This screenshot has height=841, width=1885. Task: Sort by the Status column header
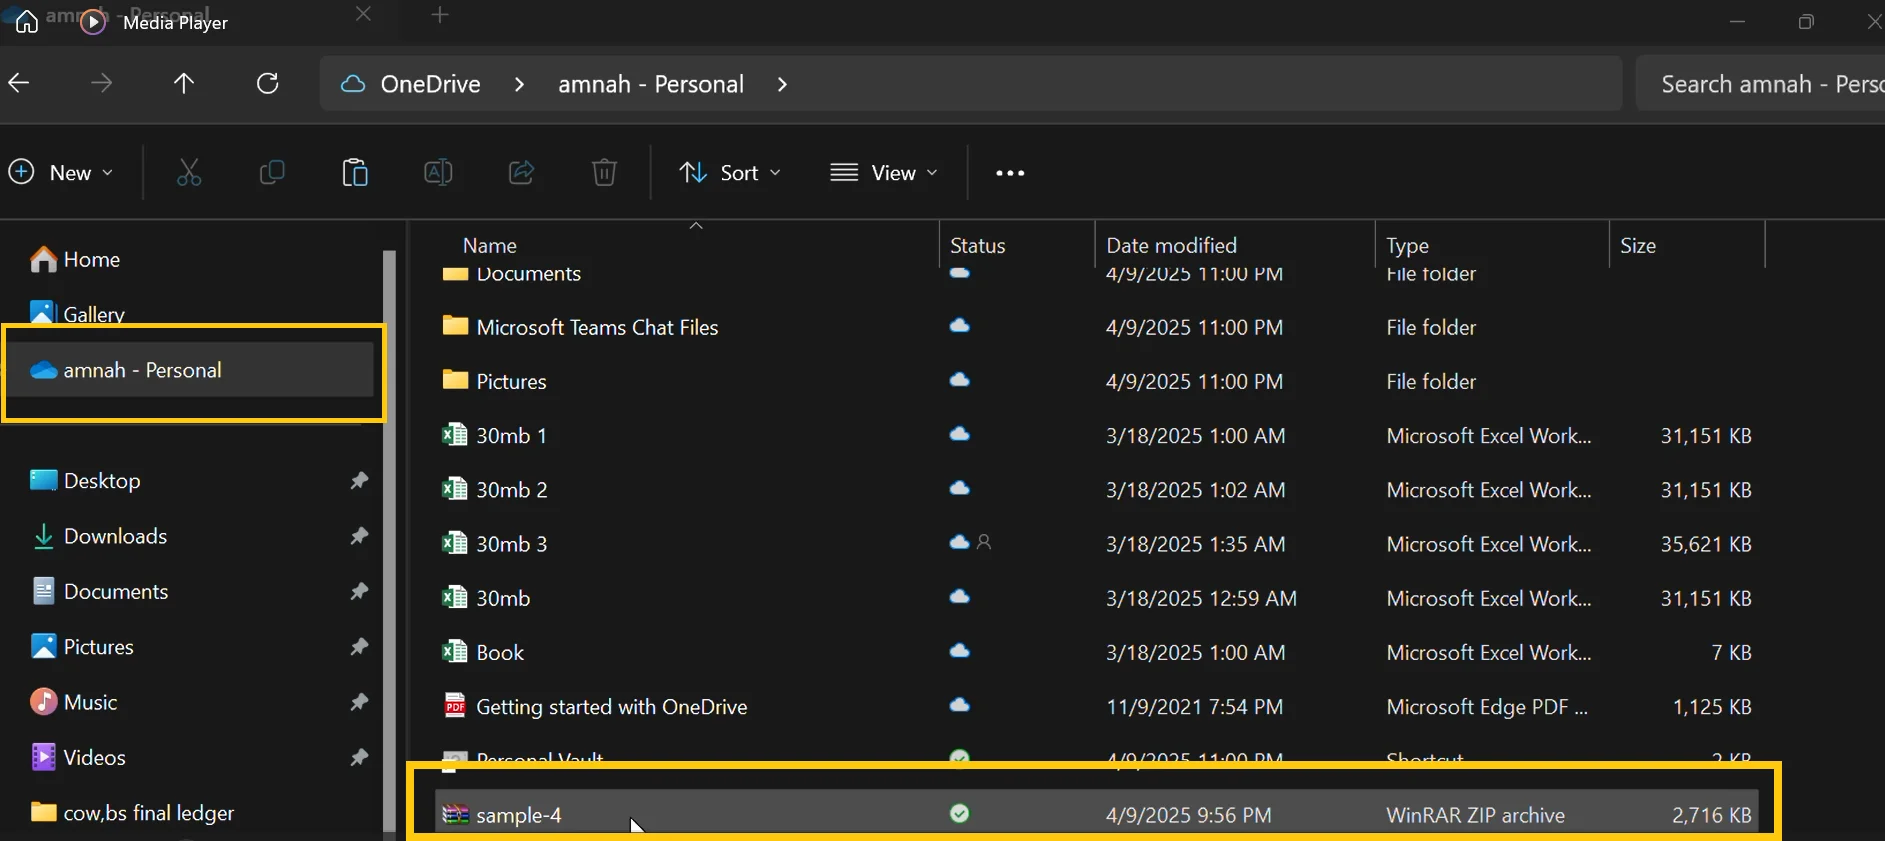click(978, 245)
